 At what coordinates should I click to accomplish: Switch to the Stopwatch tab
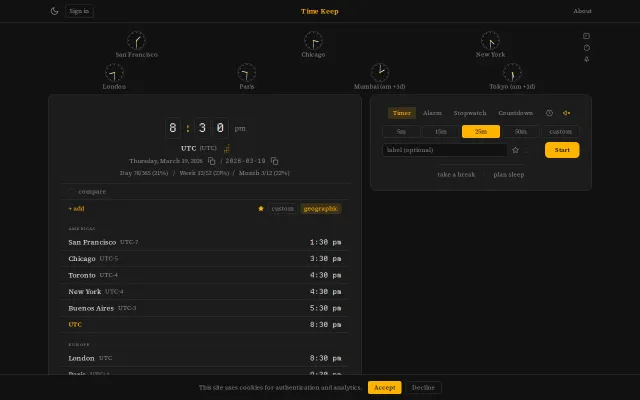click(x=470, y=113)
